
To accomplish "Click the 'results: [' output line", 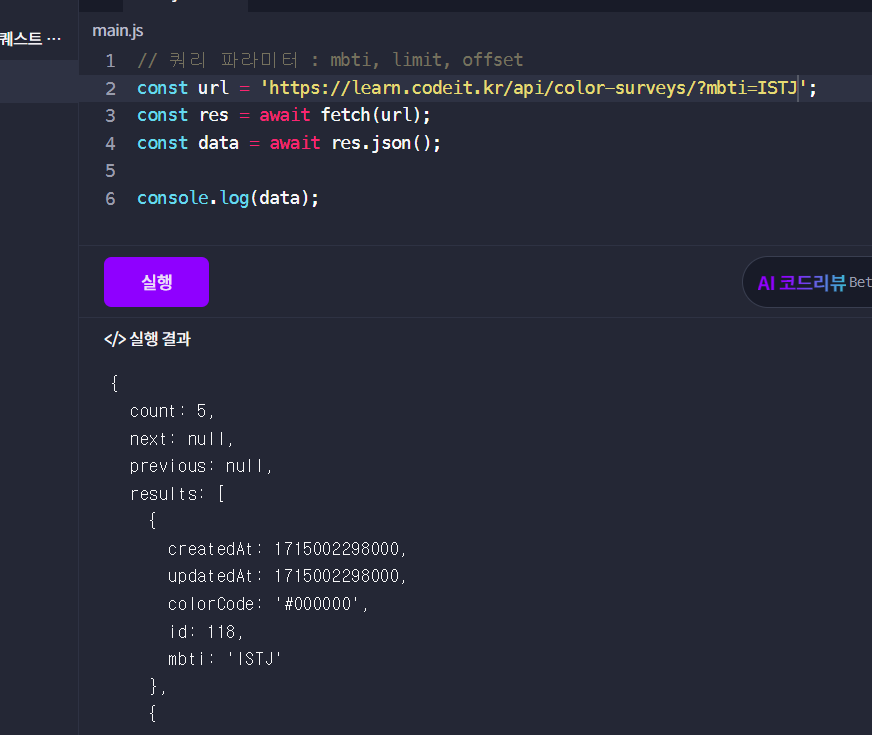I will 177,494.
